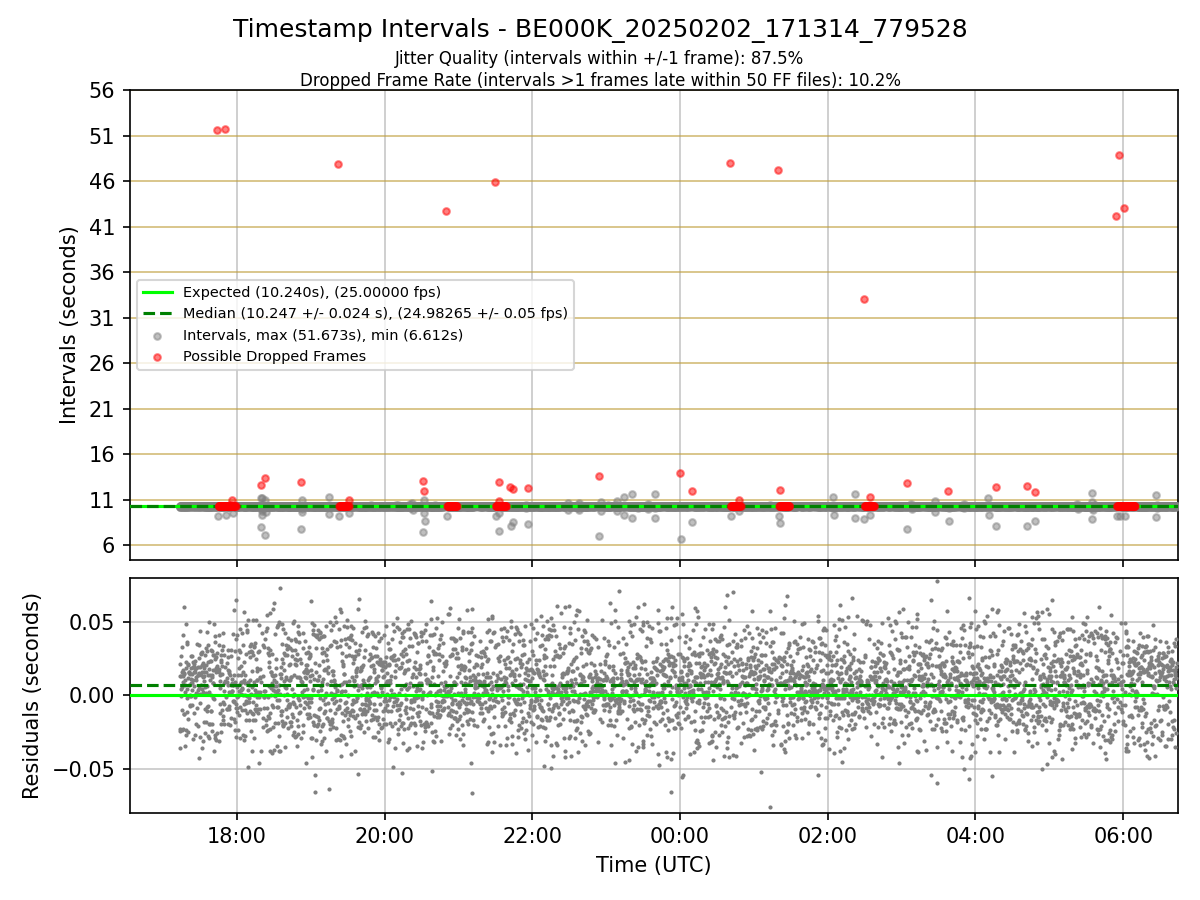Click the highest red point just before 06:00
Viewport: 1200px width, 900px height.
(1119, 155)
